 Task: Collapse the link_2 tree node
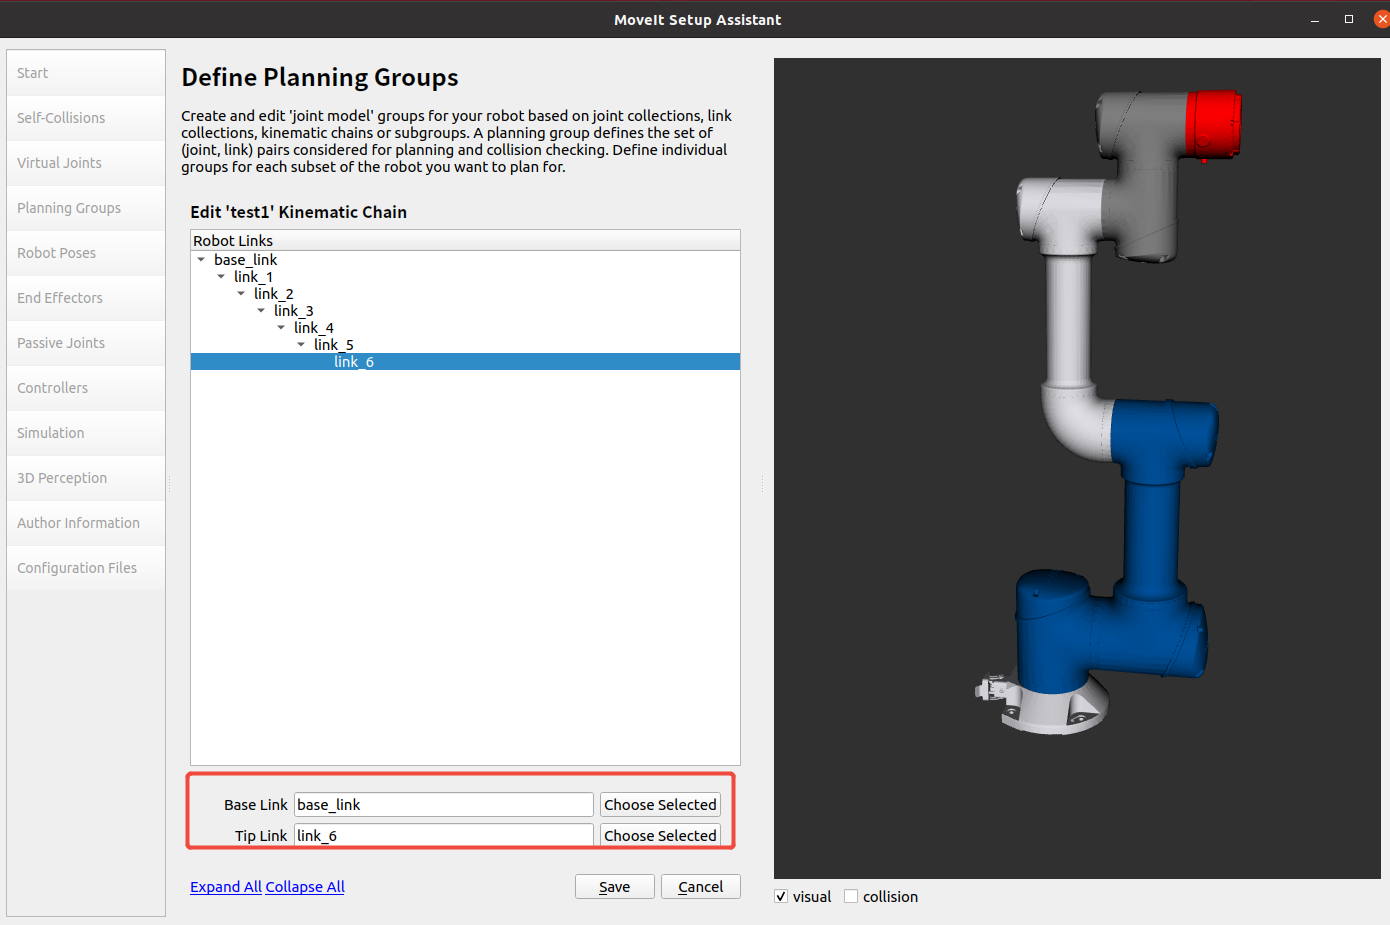coord(241,294)
